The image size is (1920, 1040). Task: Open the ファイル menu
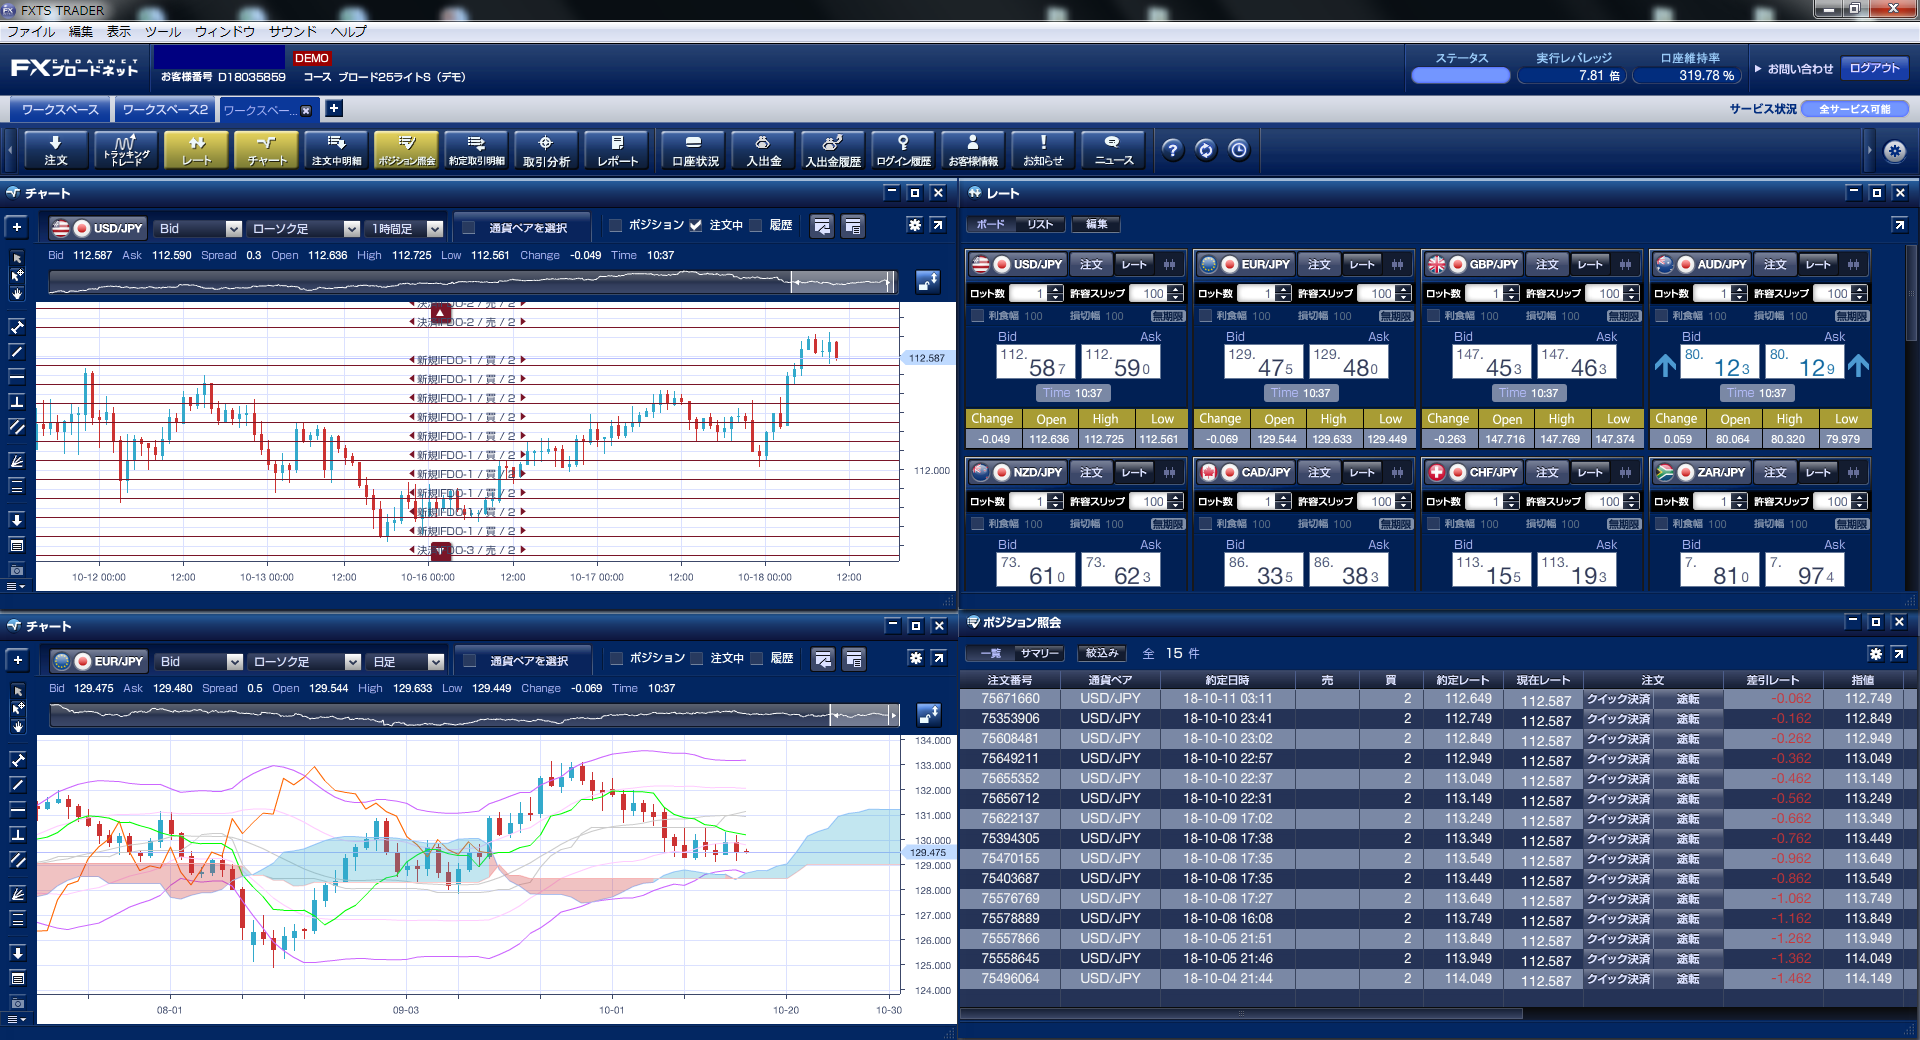tap(31, 31)
